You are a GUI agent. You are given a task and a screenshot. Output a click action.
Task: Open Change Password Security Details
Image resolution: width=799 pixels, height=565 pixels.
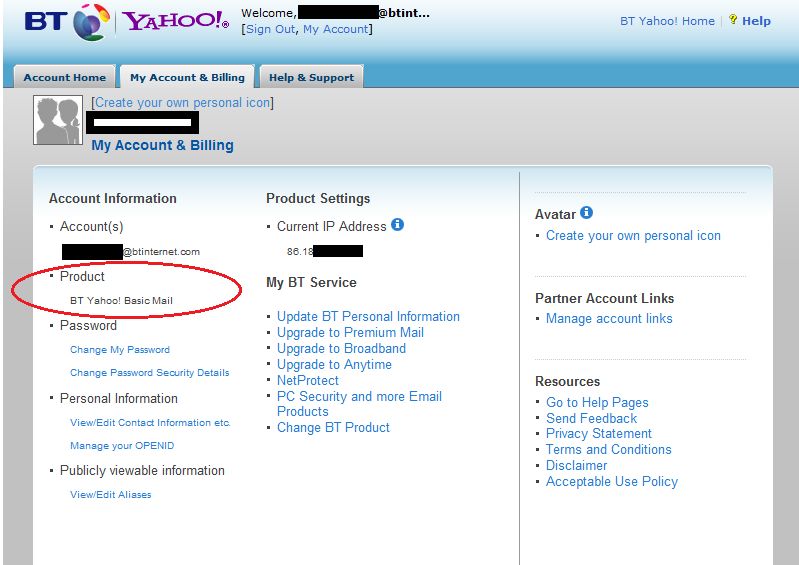(149, 372)
